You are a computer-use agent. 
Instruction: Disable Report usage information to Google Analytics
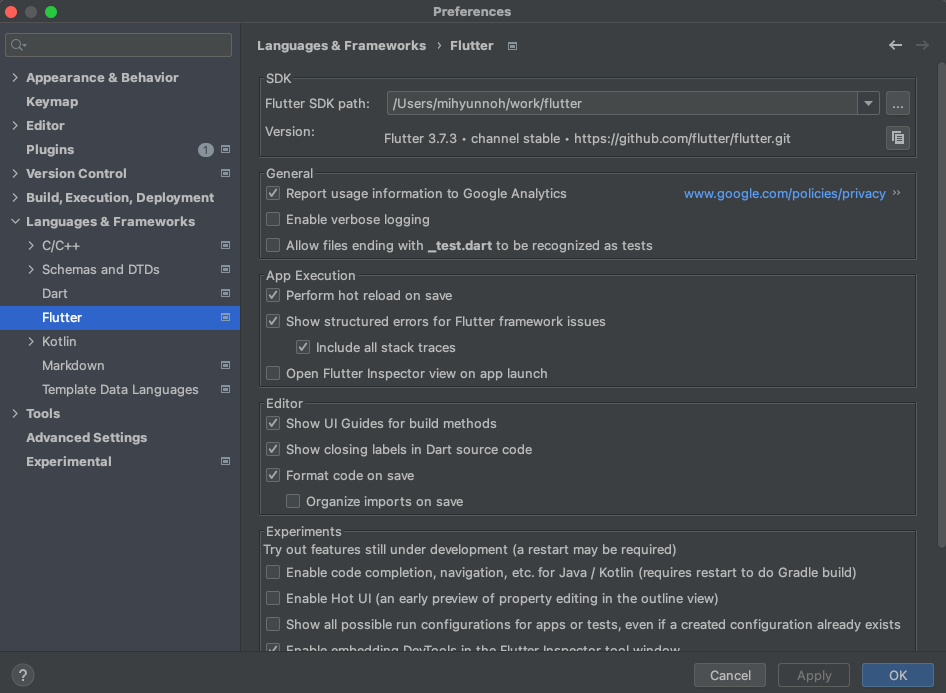click(x=273, y=193)
